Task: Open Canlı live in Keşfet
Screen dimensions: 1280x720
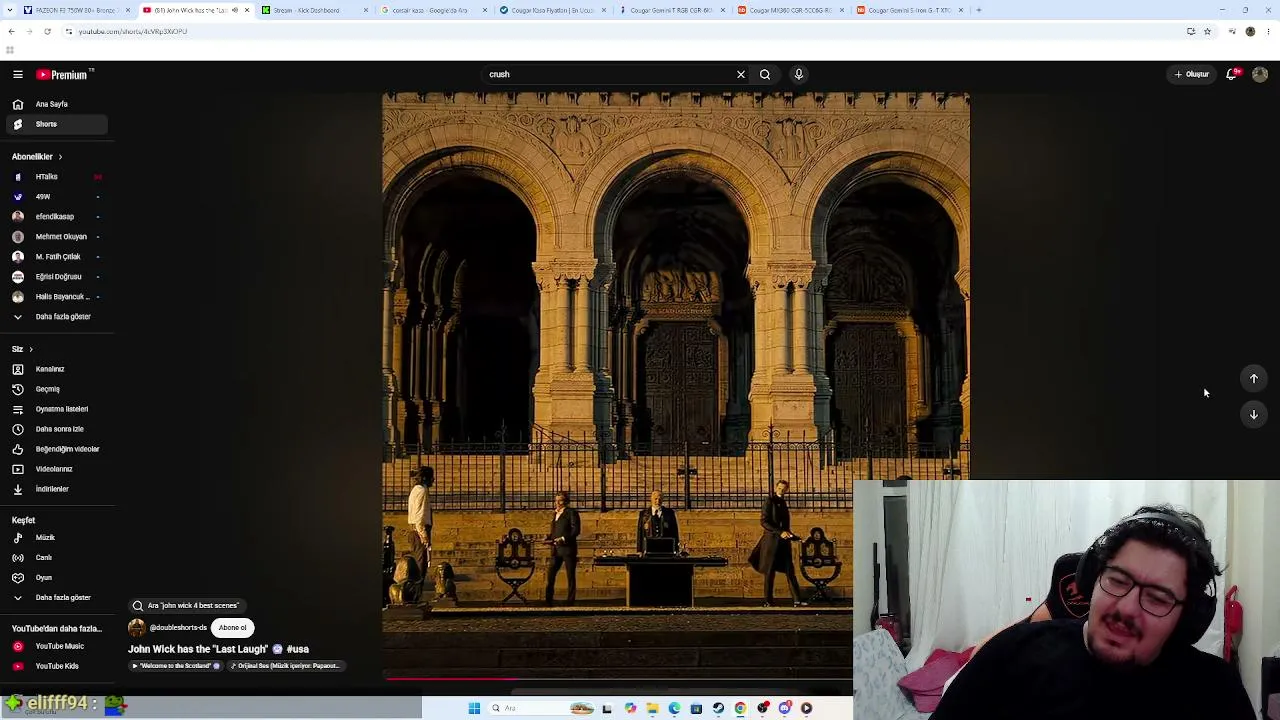Action: 56,558
